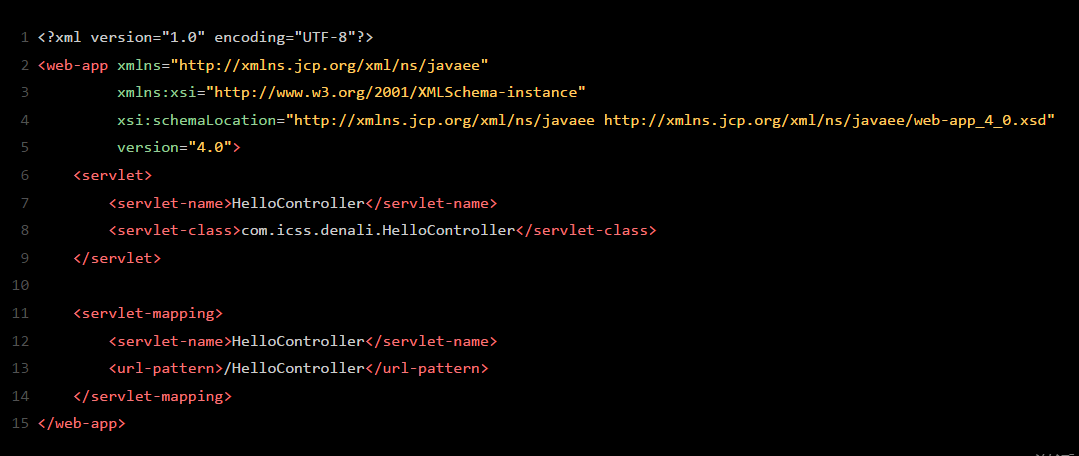The image size is (1079, 456).
Task: Click the closing web-app tag
Action: tap(82, 424)
